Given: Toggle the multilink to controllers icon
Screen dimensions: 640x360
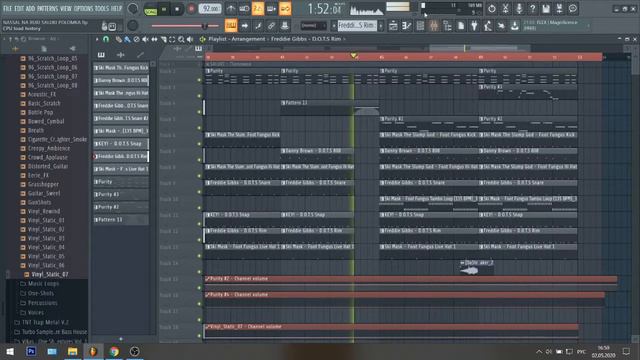Looking at the screenshot, I should (x=271, y=26).
